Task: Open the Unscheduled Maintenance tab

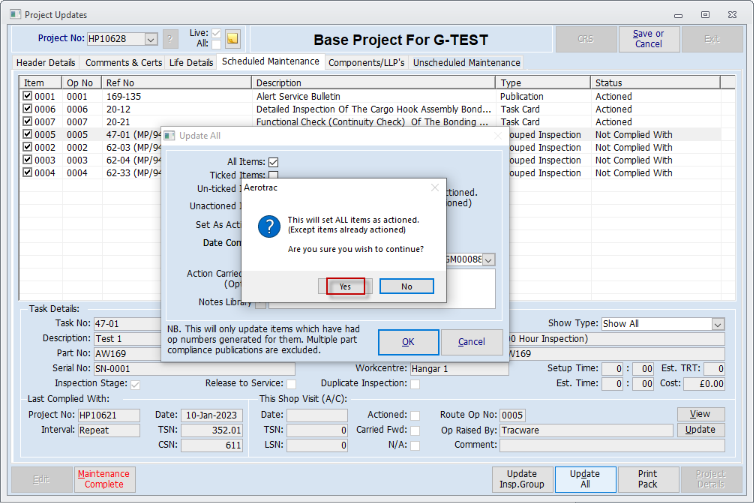Action: point(466,63)
